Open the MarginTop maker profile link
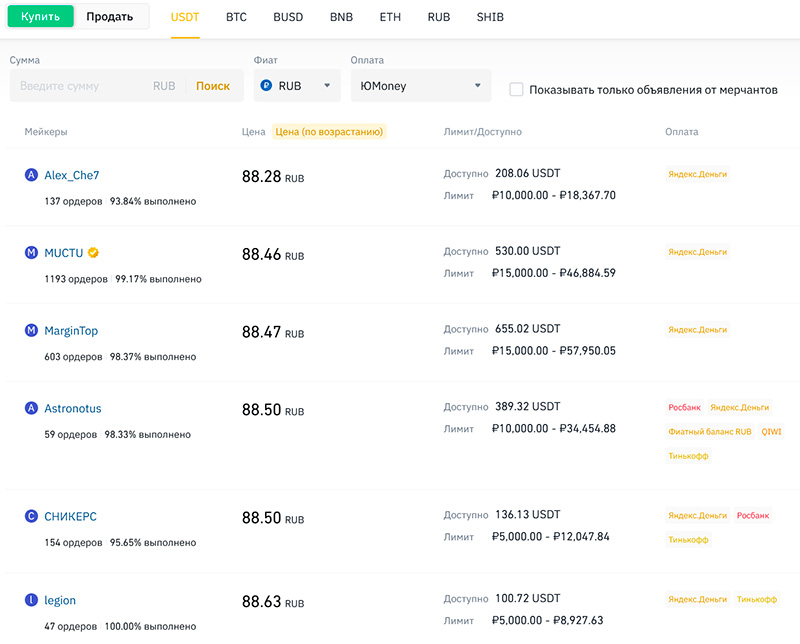Screen dimensions: 800x644 point(71,331)
